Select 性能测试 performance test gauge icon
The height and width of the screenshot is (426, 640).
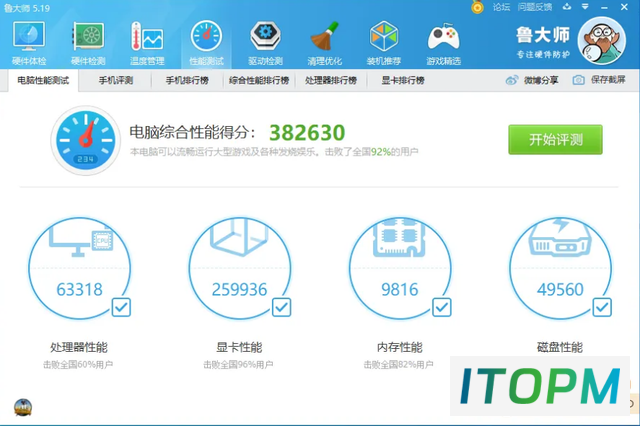point(206,37)
